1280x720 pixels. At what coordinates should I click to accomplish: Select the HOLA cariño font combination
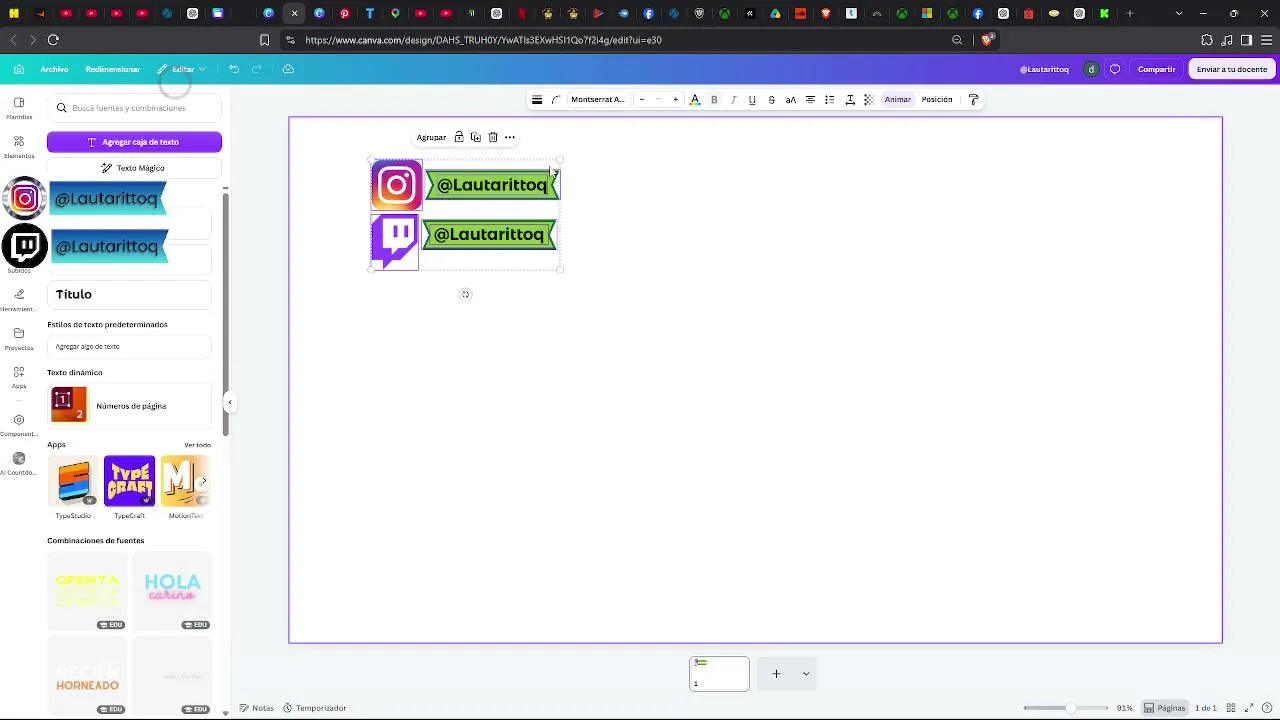pyautogui.click(x=172, y=591)
